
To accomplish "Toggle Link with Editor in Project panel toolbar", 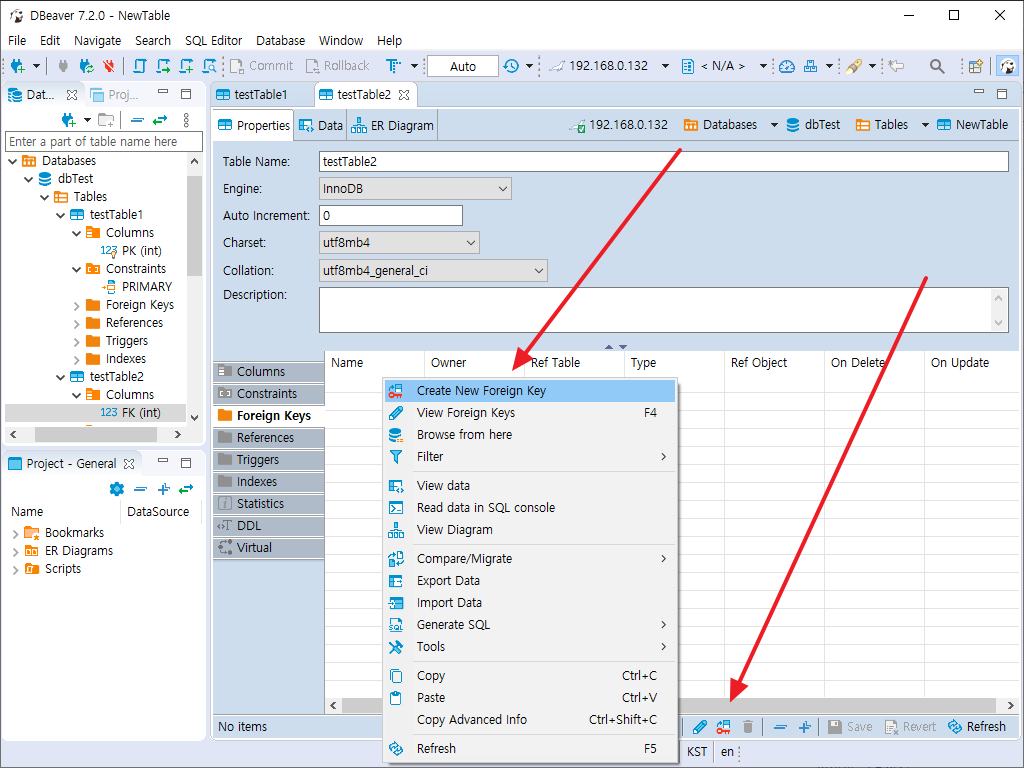I will pos(186,488).
